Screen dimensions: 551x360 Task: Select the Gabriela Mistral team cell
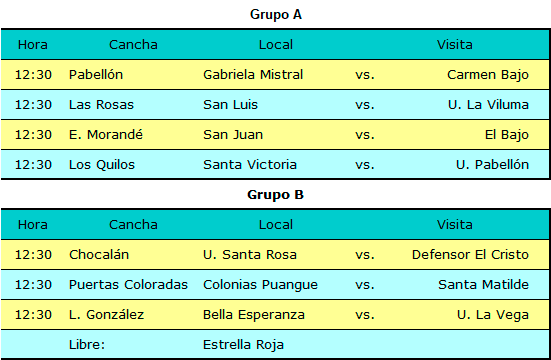[253, 75]
